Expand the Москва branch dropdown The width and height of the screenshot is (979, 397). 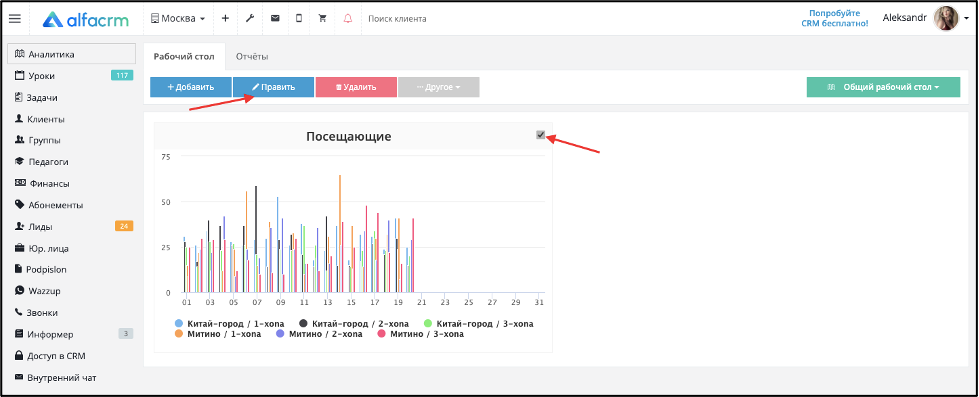pos(178,19)
